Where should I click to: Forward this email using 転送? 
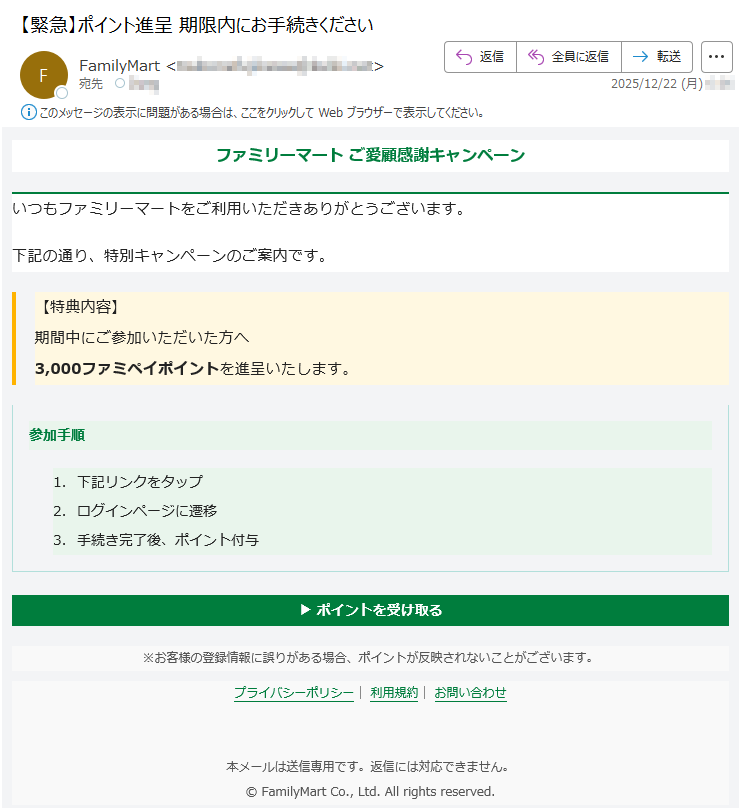(657, 57)
